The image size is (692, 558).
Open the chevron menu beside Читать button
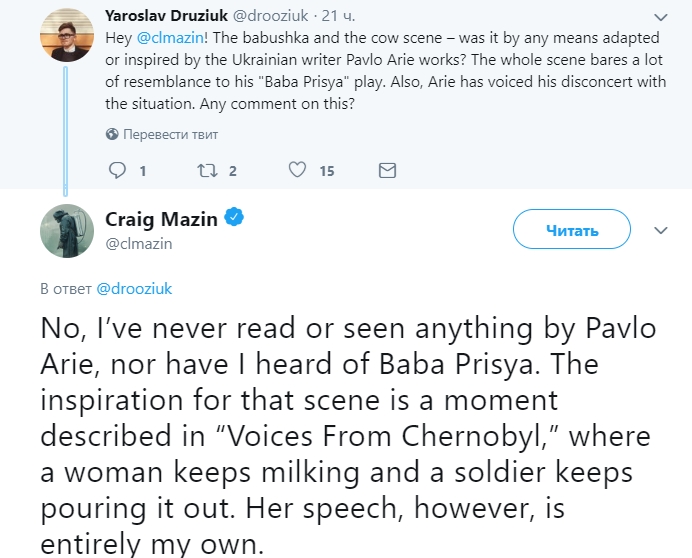point(660,230)
